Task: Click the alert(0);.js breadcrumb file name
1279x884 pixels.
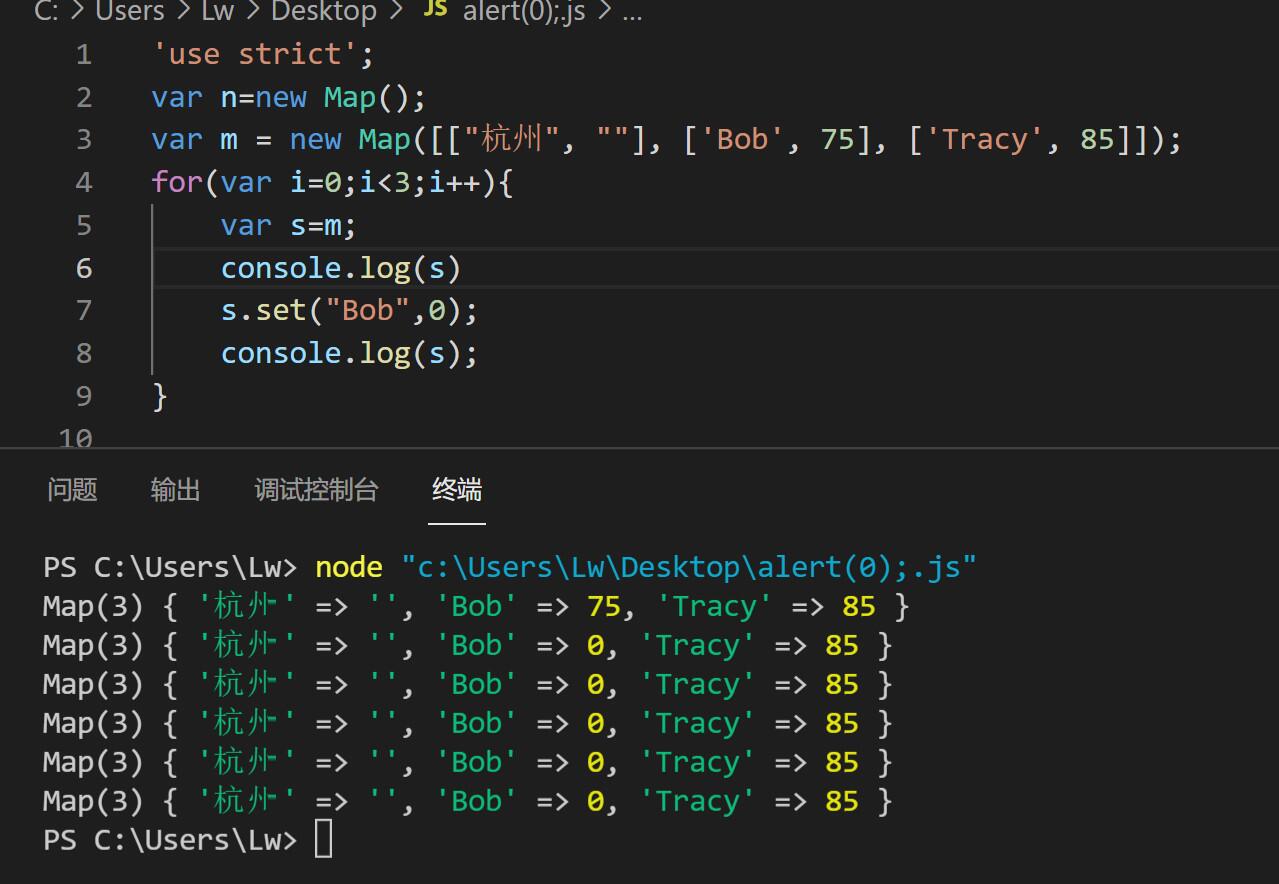Action: click(x=524, y=12)
